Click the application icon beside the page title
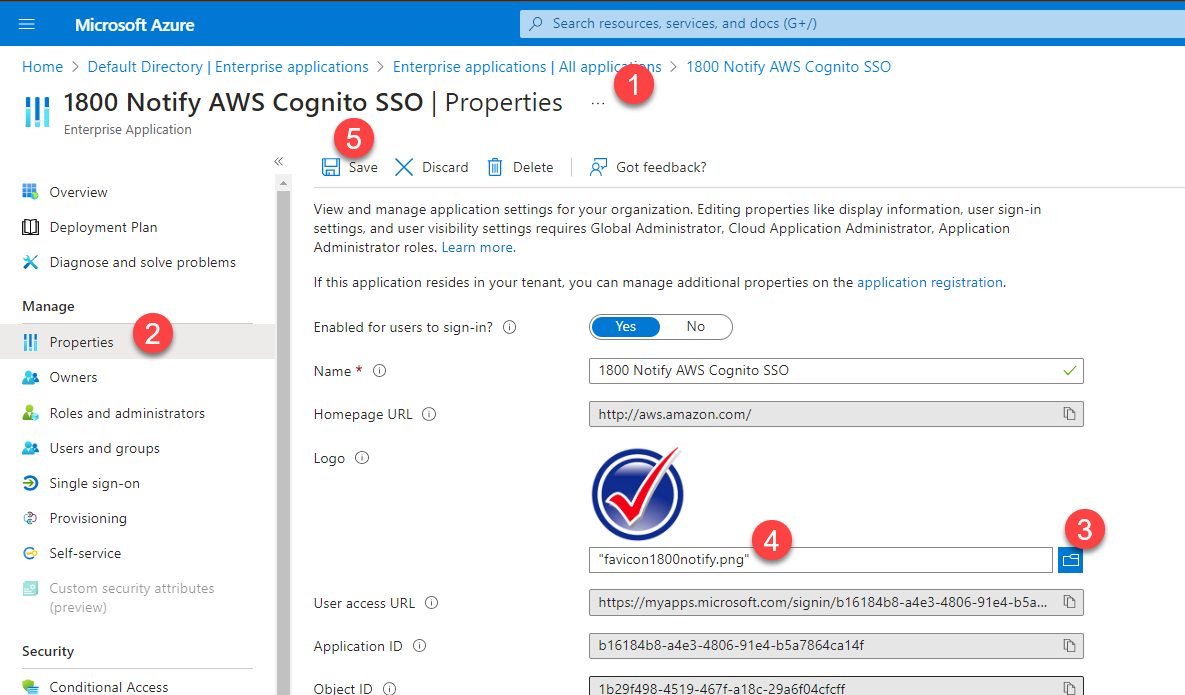Screen dimensions: 1185x695 pyautogui.click(x=37, y=112)
